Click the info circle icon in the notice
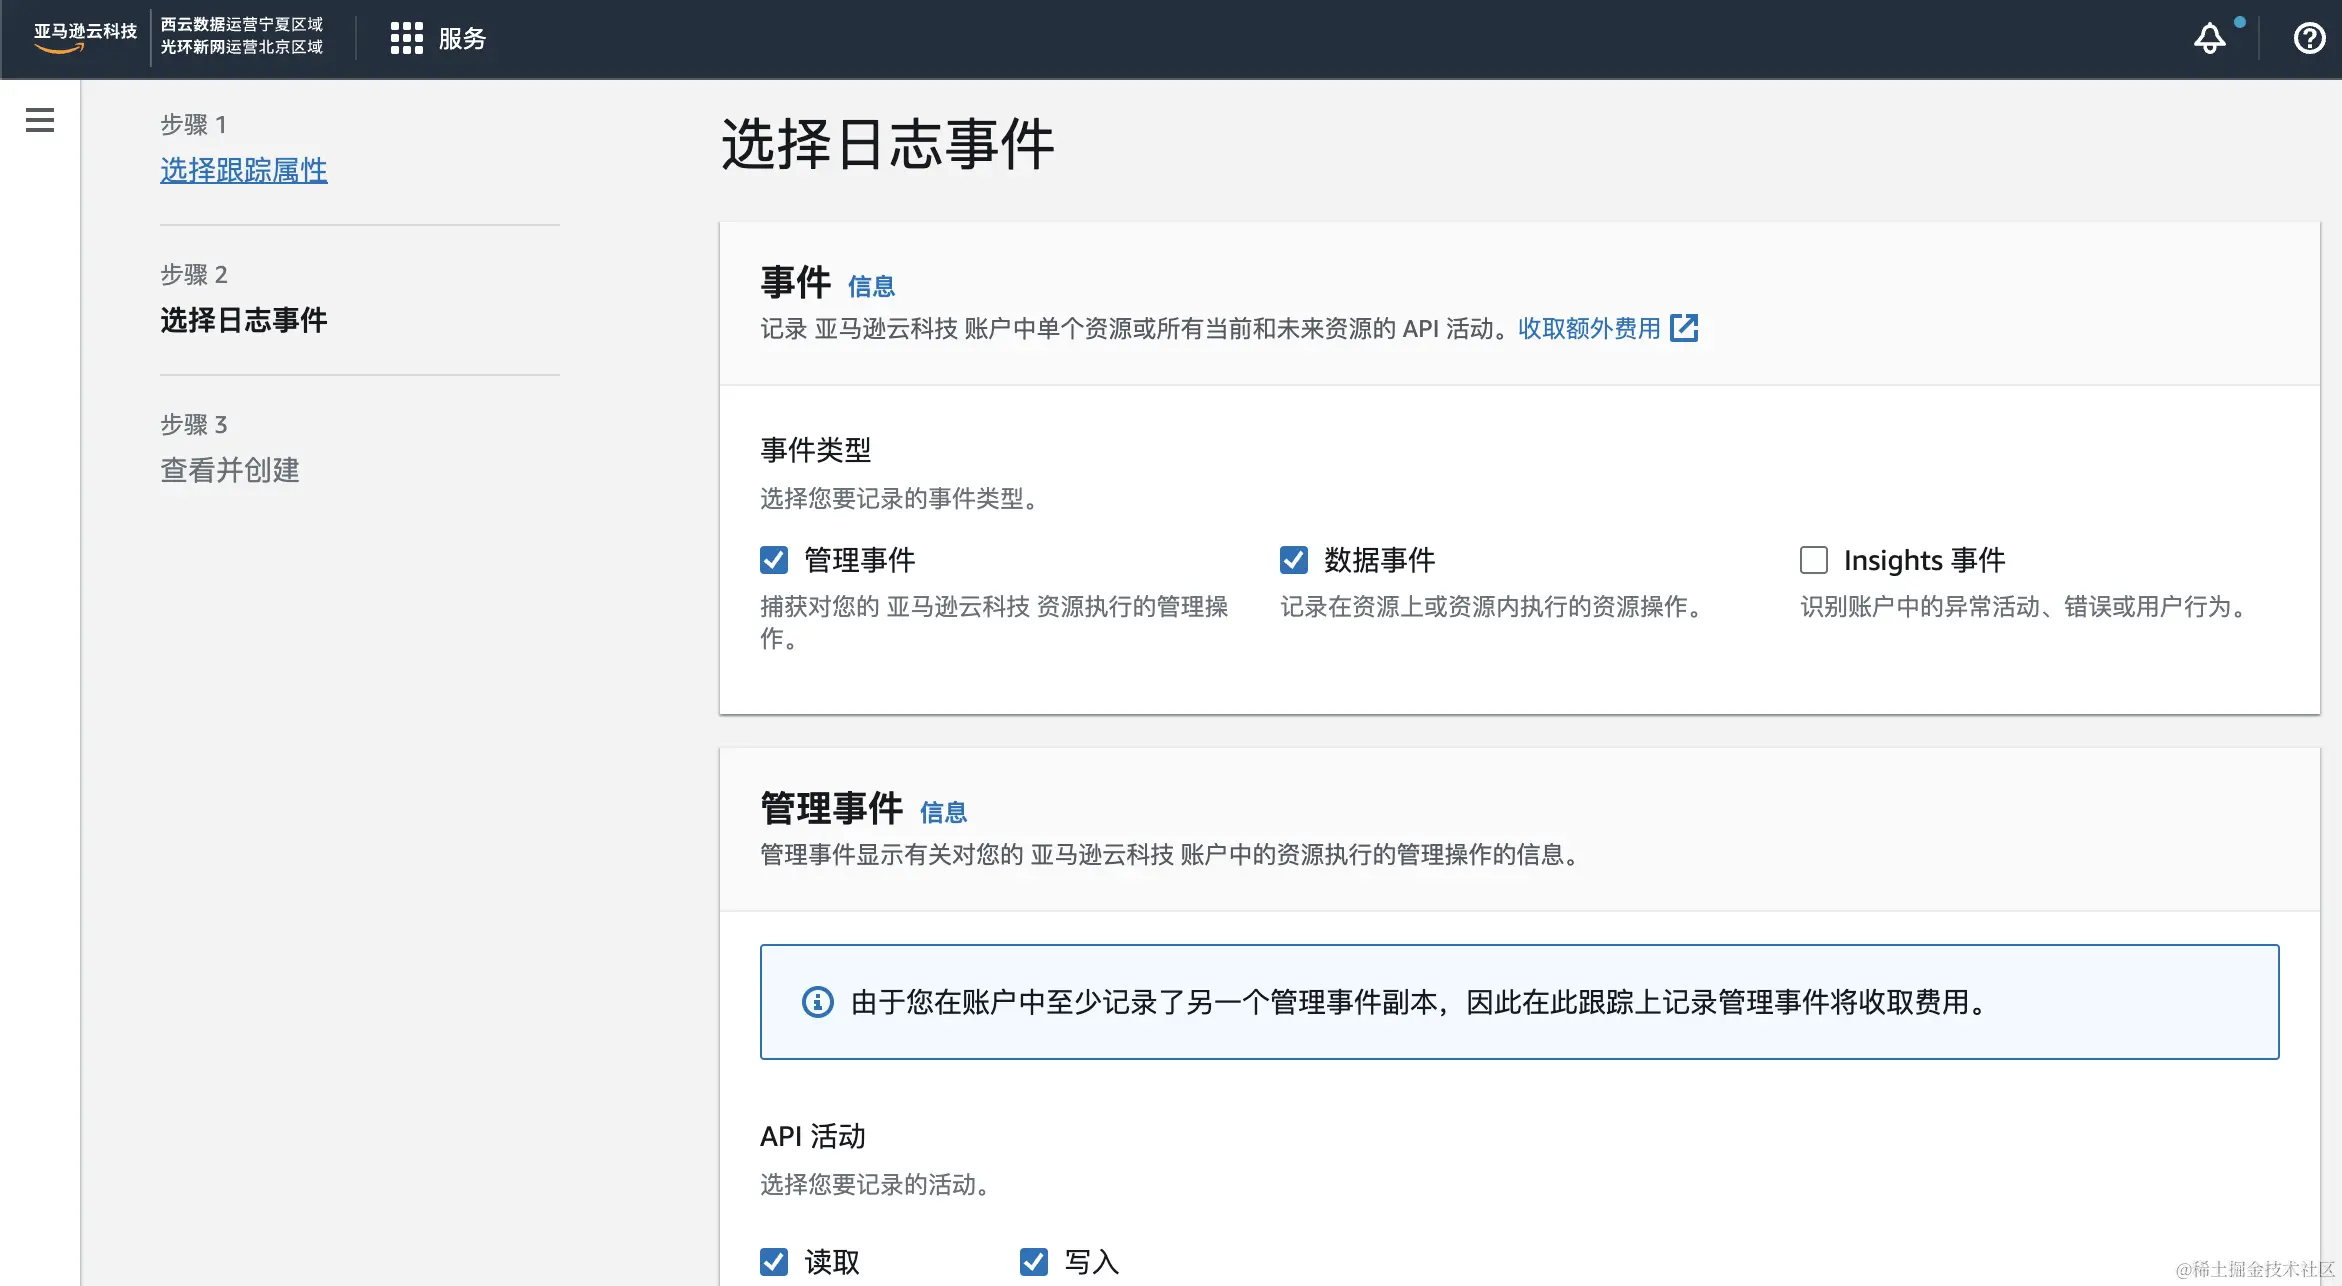Image resolution: width=2342 pixels, height=1286 pixels. coord(817,1002)
